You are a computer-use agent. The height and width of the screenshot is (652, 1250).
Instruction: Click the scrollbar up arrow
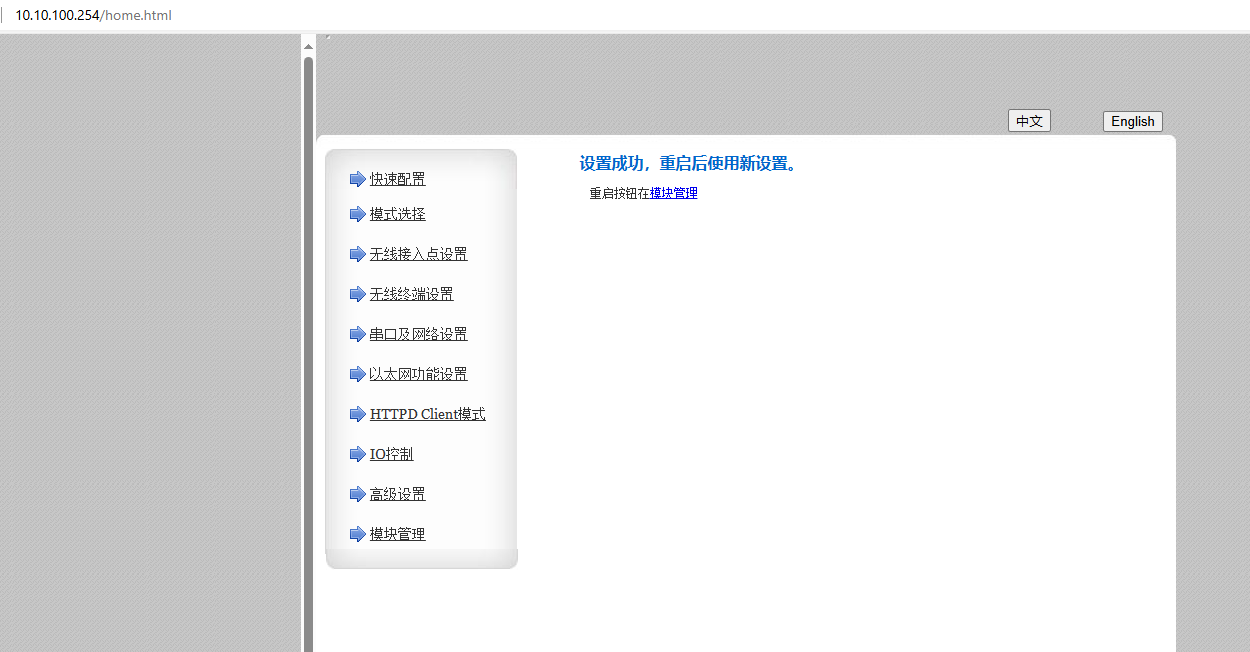click(x=308, y=46)
